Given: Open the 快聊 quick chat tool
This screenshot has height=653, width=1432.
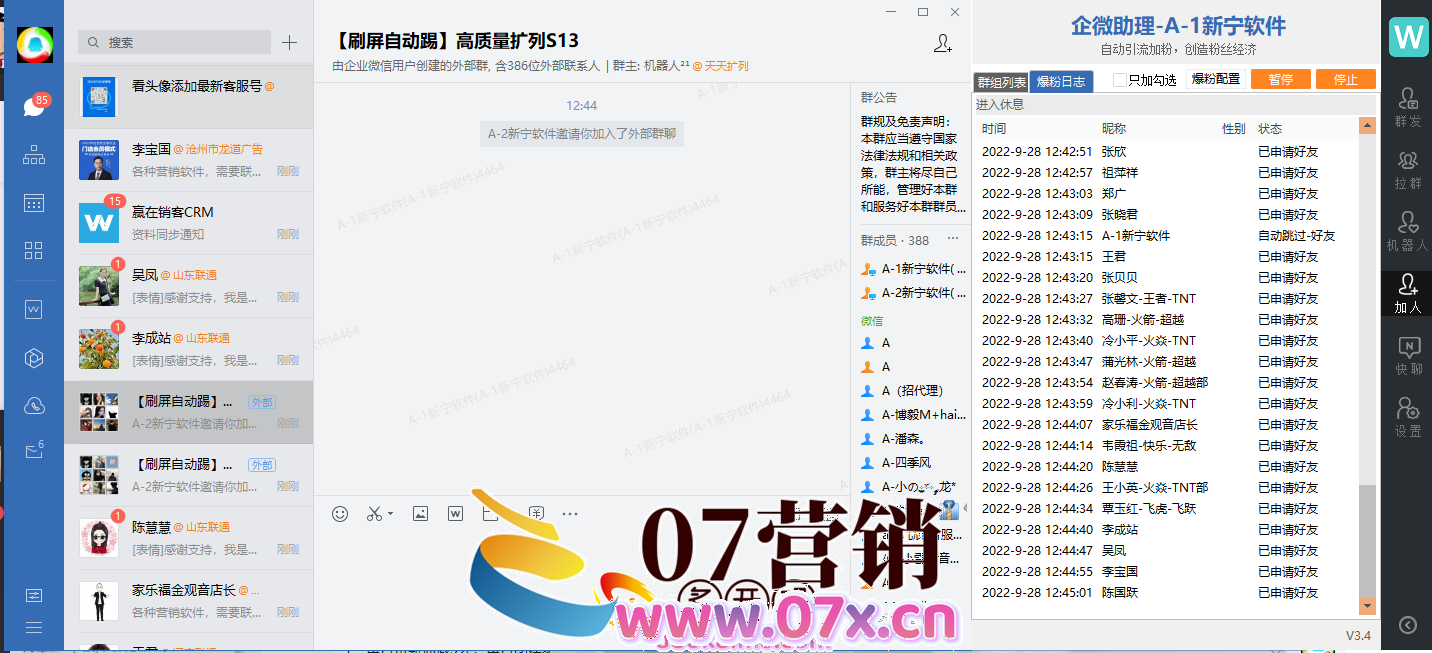Looking at the screenshot, I should pos(1408,355).
